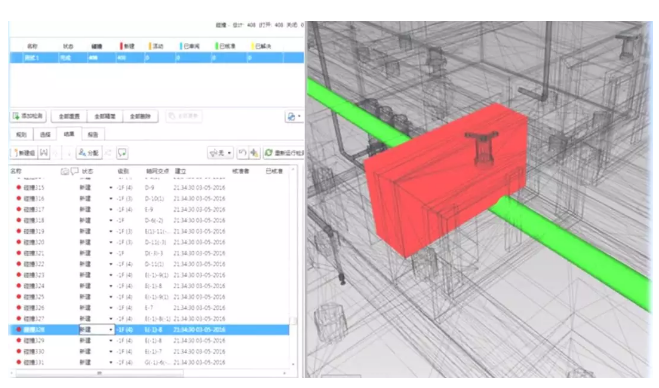
Task: Click the red status dot of clash 331
Action: click(x=18, y=362)
